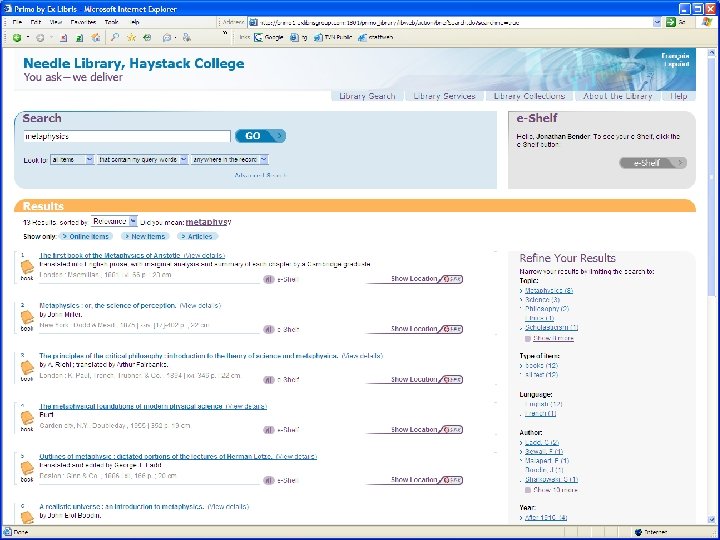Filter results to Online items
This screenshot has height=540, width=720.
[x=86, y=236]
